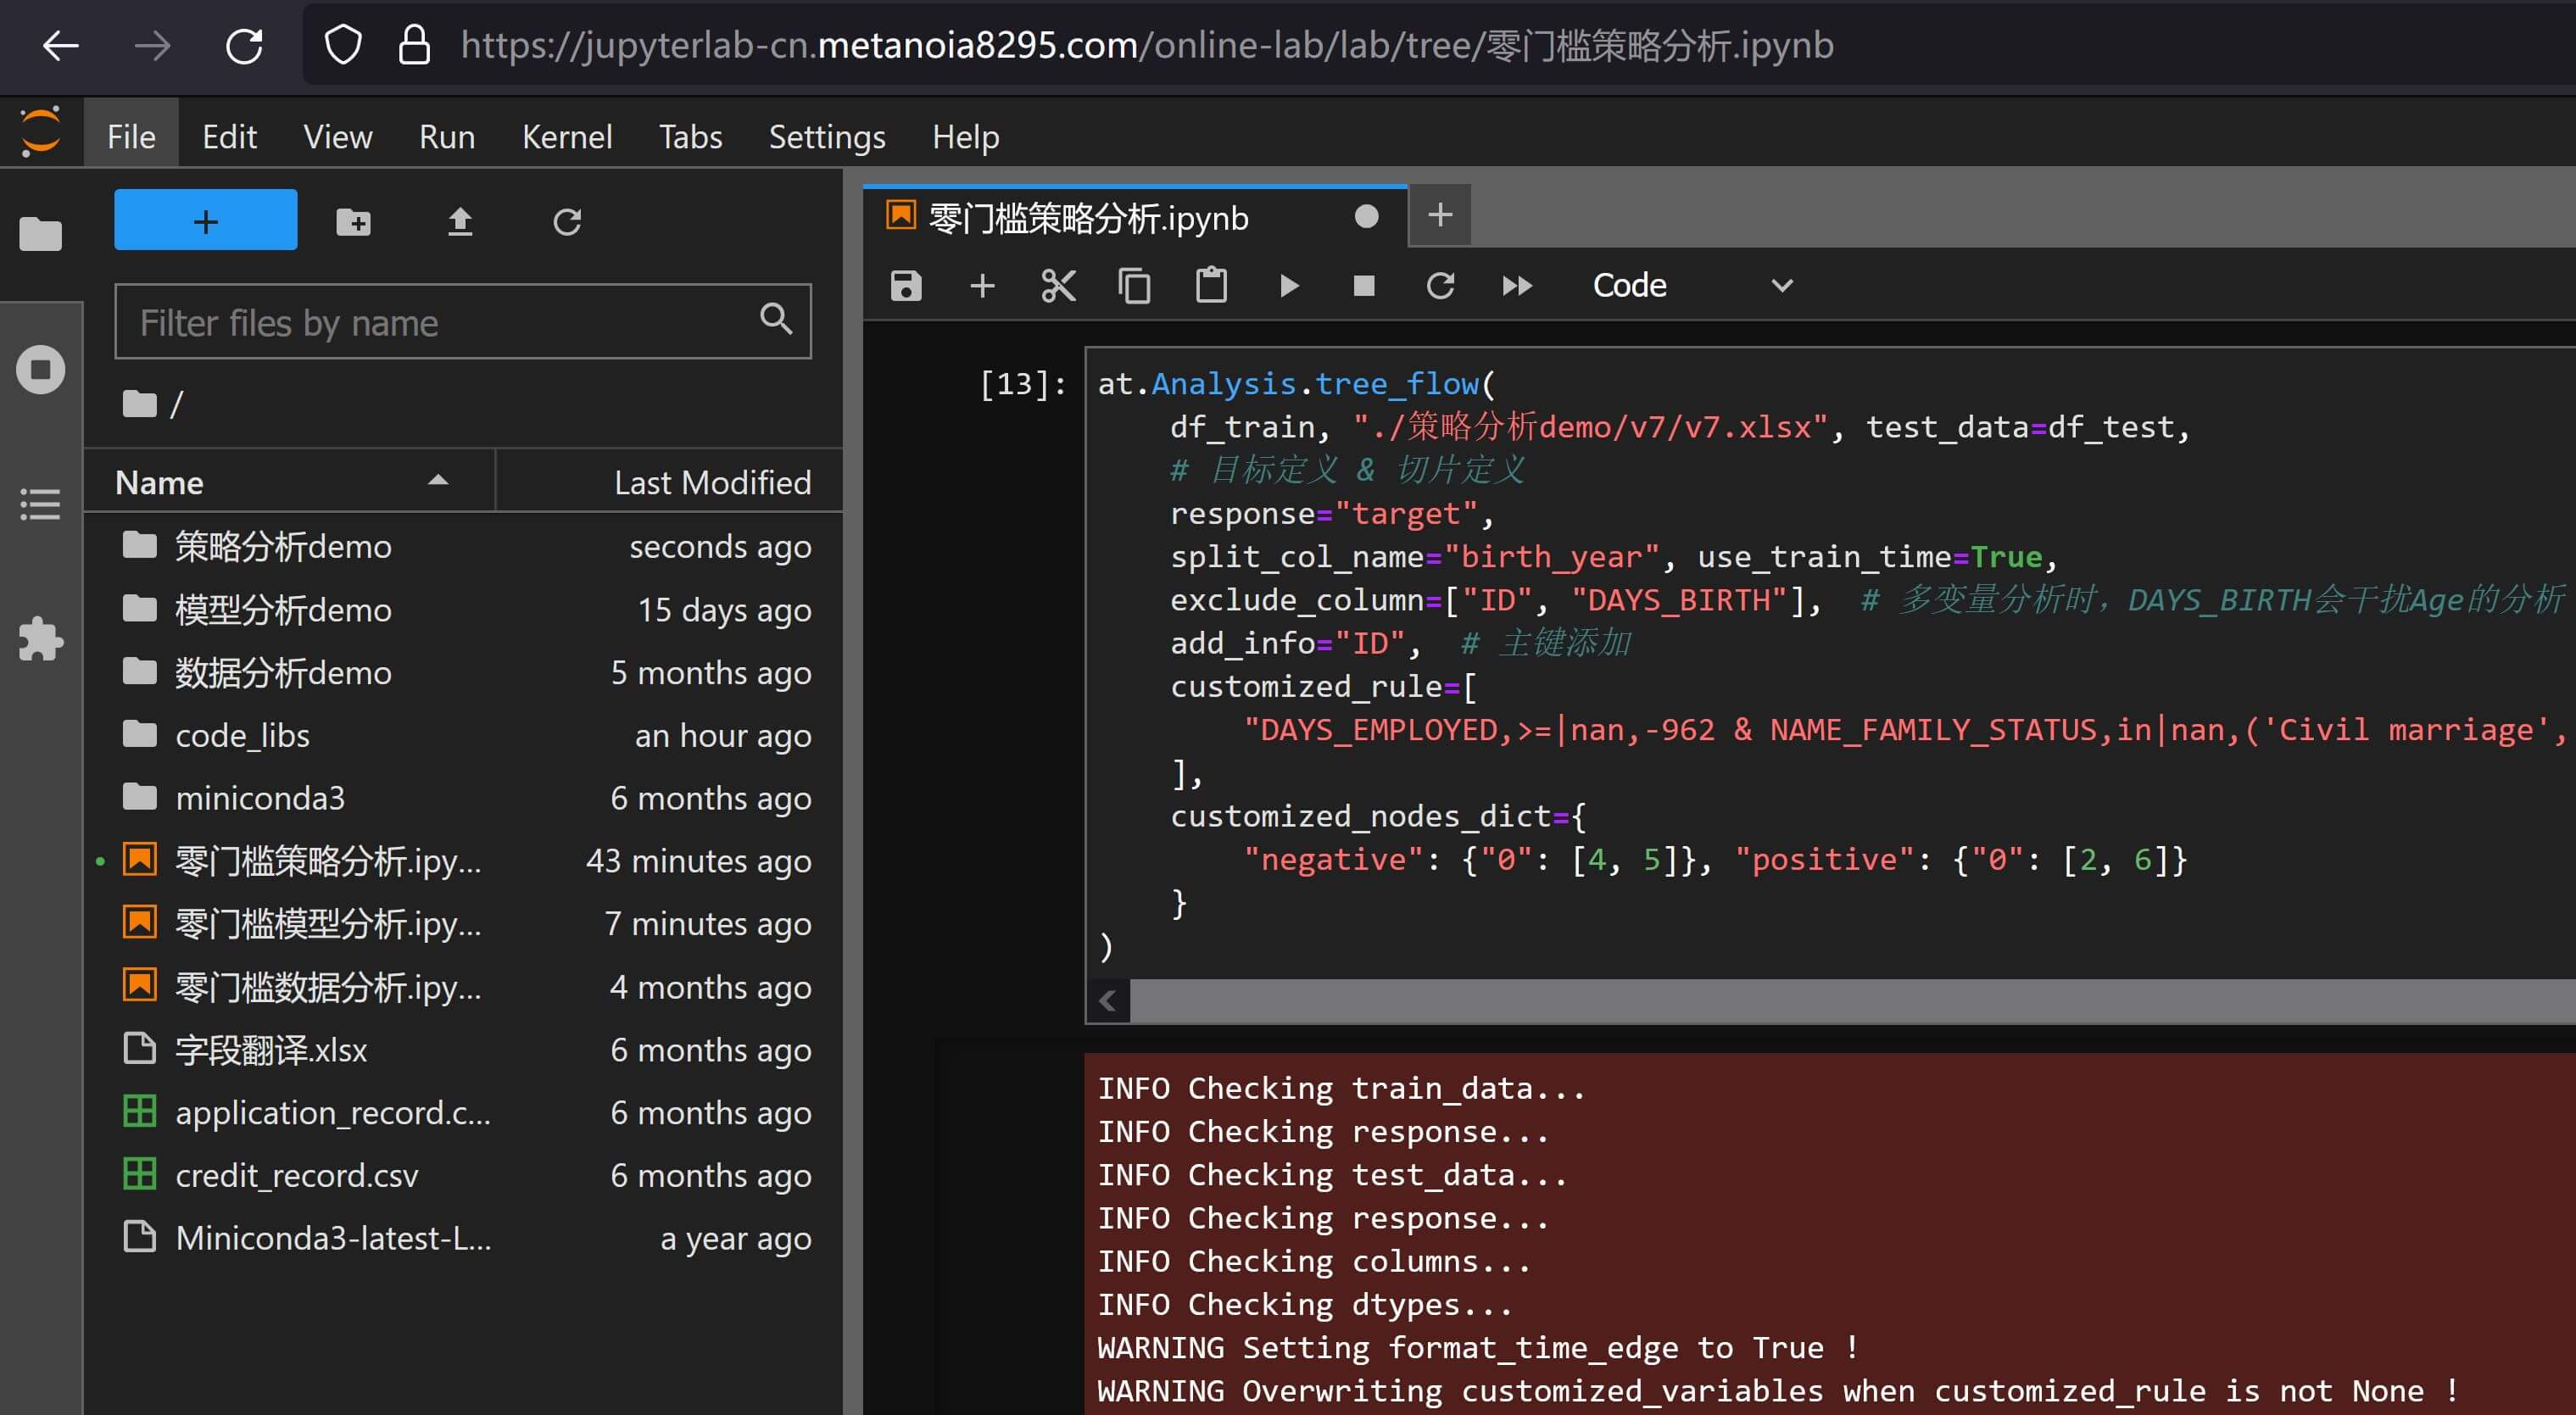Paste cells using the clipboard icon
Viewport: 2576px width, 1415px height.
pyautogui.click(x=1211, y=286)
